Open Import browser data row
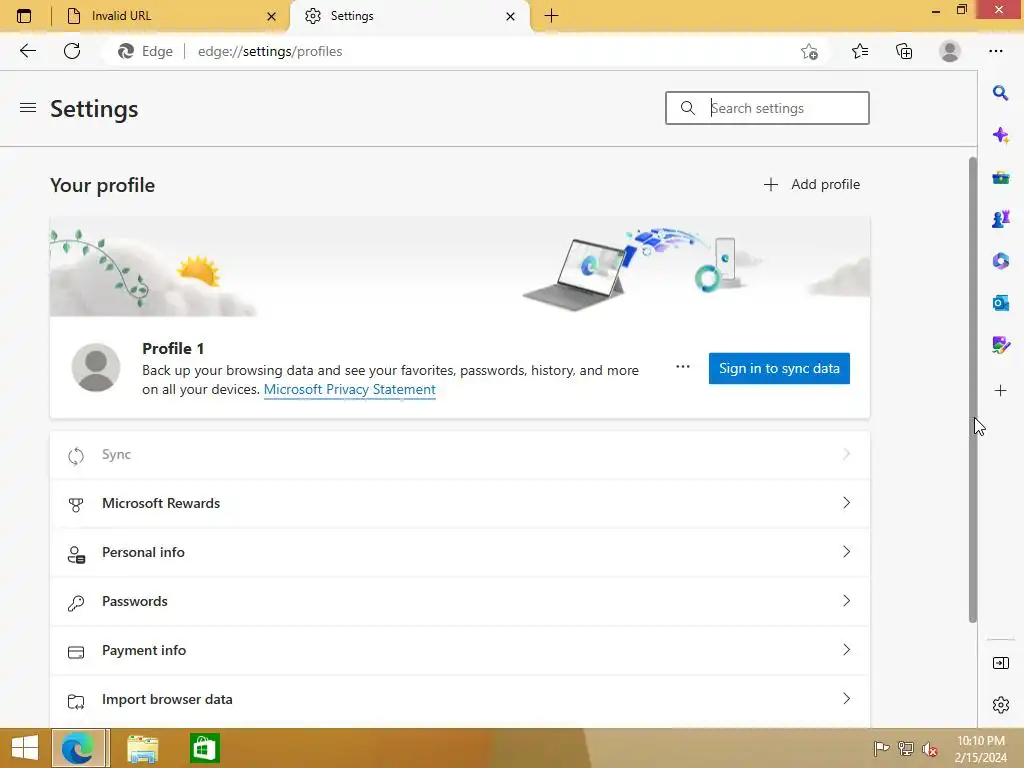 coord(460,699)
